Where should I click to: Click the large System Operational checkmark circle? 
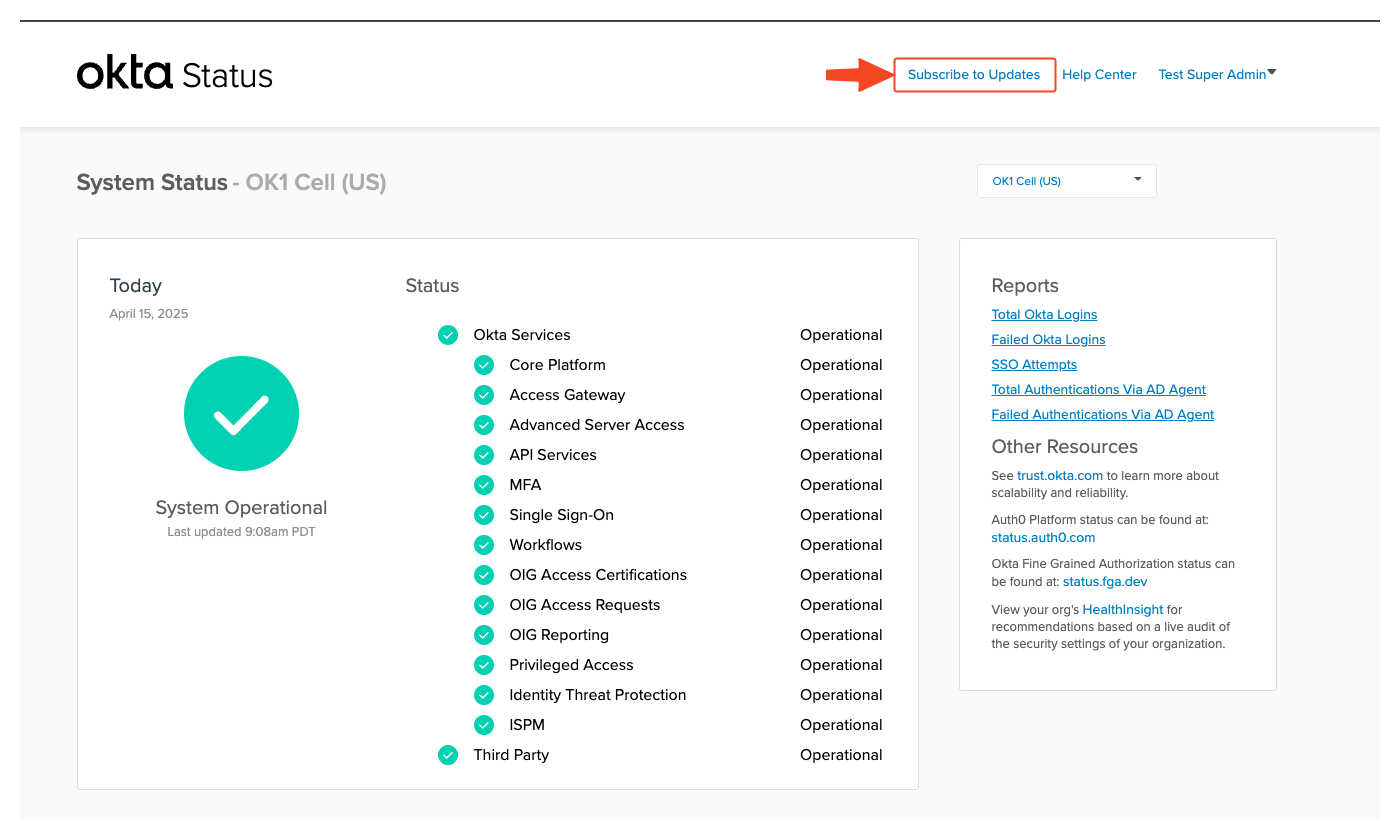pos(241,413)
